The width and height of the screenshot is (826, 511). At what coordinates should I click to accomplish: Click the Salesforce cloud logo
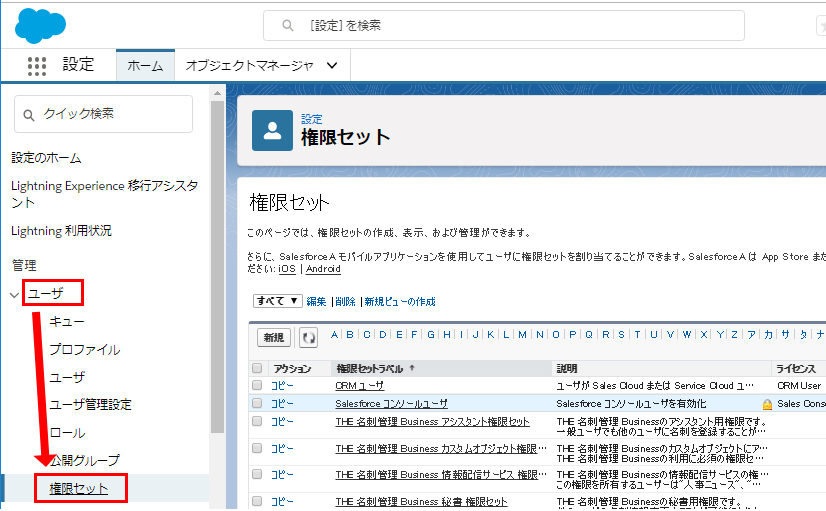(x=41, y=26)
